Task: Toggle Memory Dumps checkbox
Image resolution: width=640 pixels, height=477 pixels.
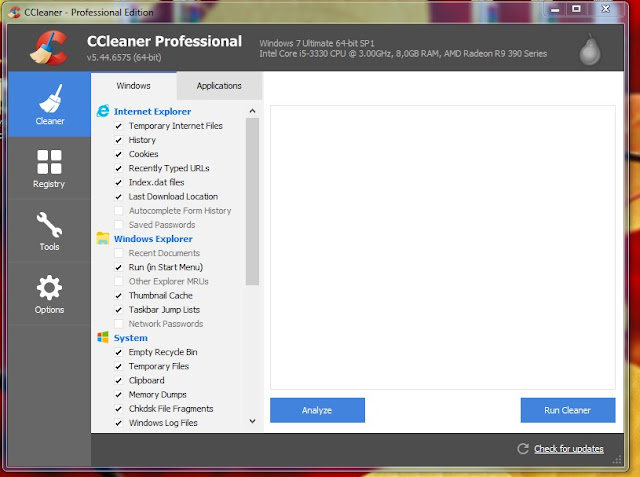Action: point(118,395)
